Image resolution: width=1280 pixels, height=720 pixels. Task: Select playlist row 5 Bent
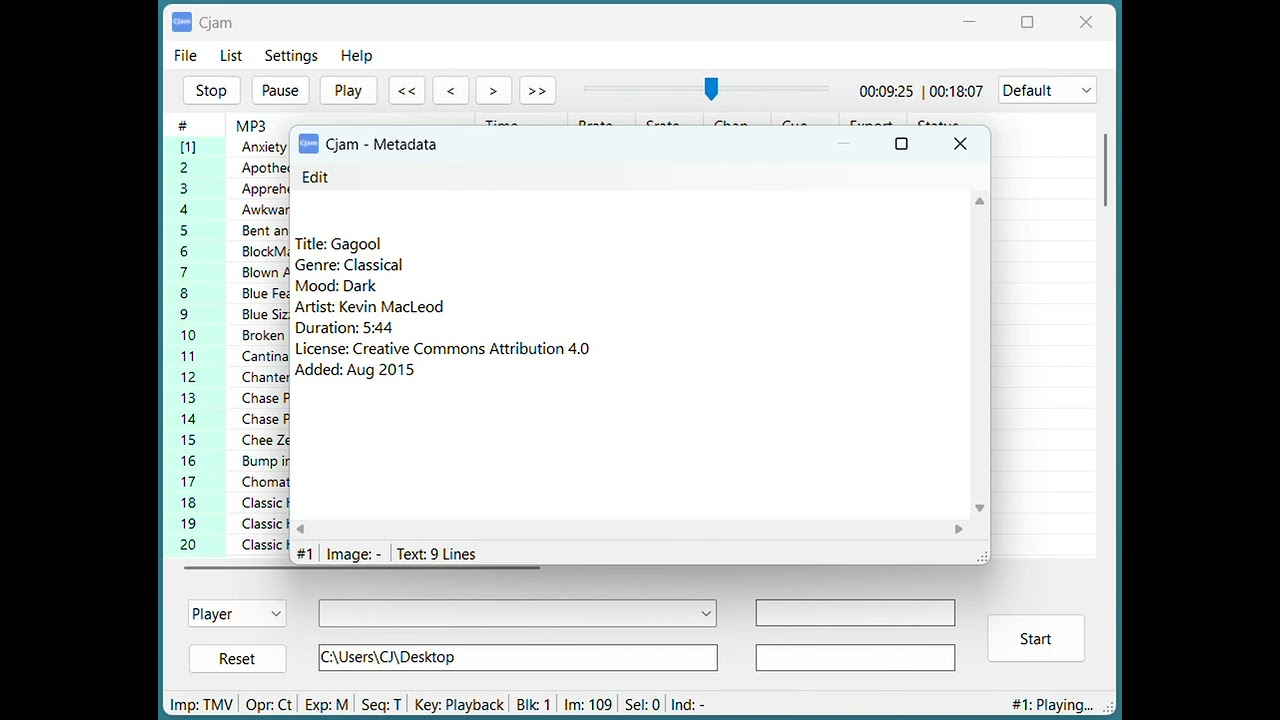229,231
